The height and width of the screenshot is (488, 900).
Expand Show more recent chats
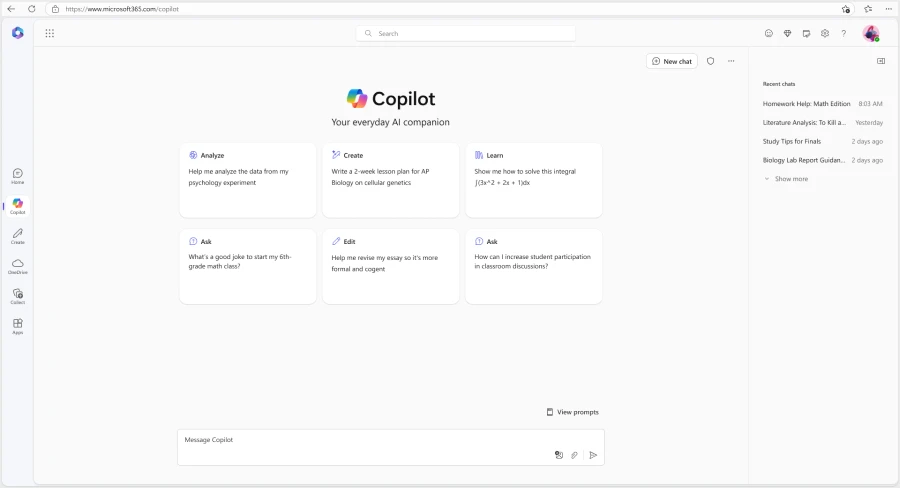786,179
